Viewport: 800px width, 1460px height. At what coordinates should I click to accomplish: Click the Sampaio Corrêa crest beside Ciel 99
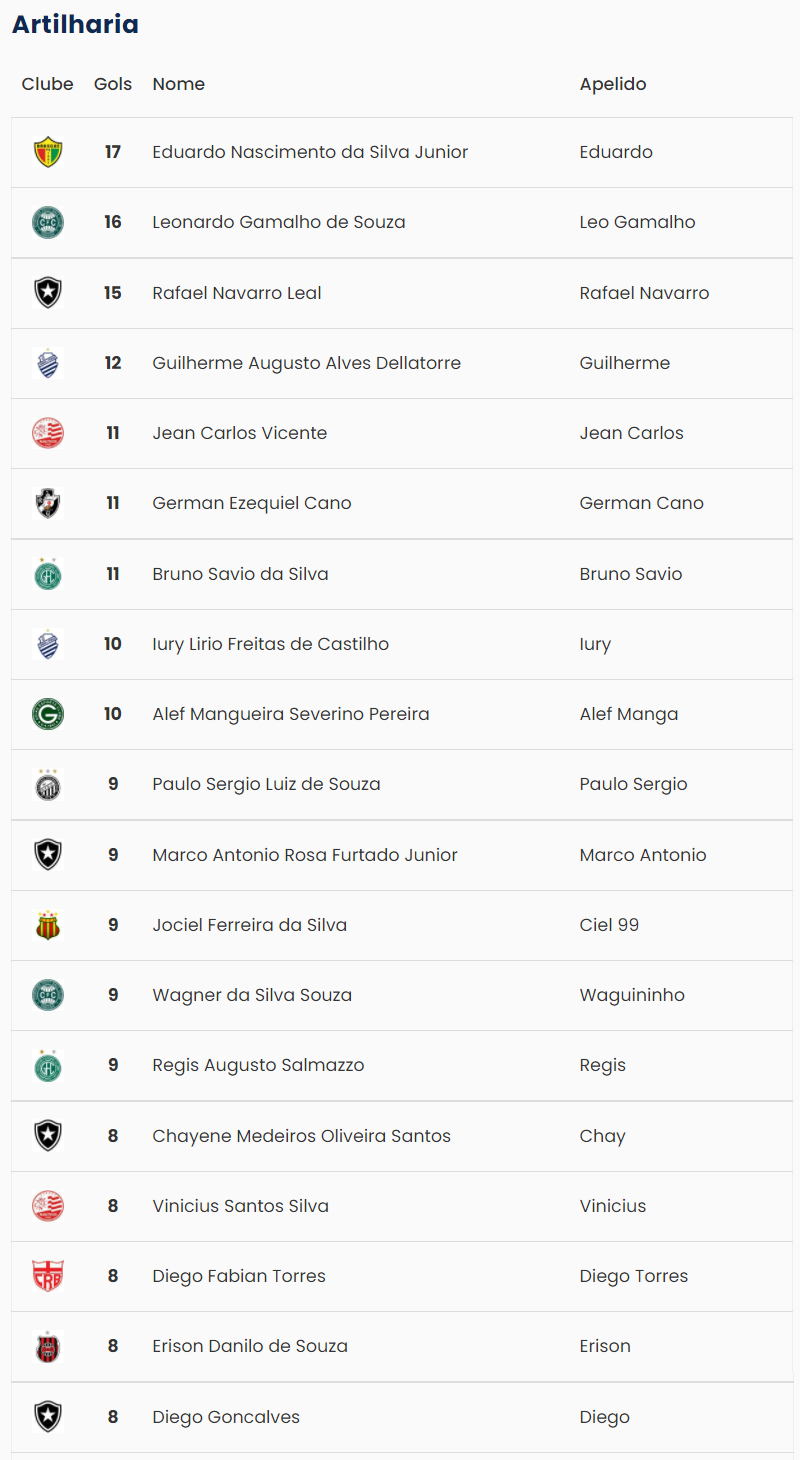click(48, 925)
